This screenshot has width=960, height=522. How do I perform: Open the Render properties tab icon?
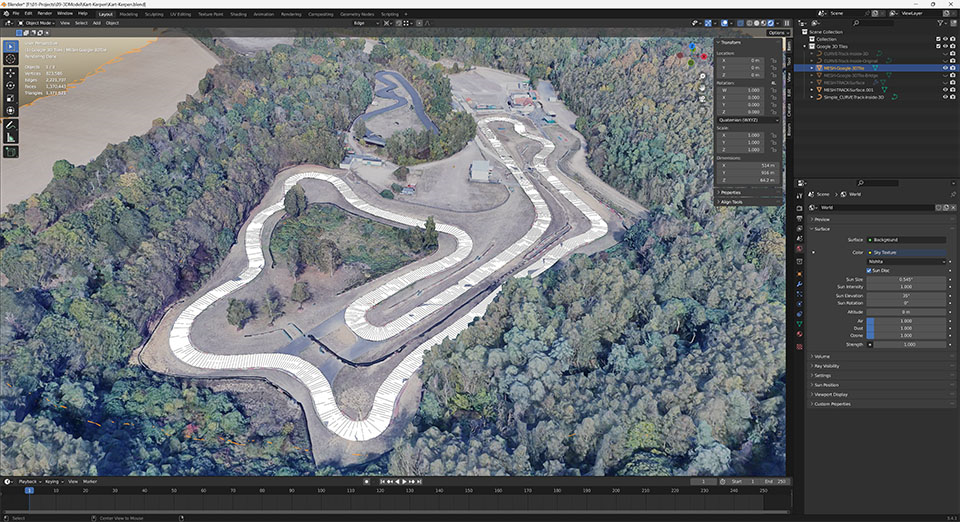click(799, 208)
